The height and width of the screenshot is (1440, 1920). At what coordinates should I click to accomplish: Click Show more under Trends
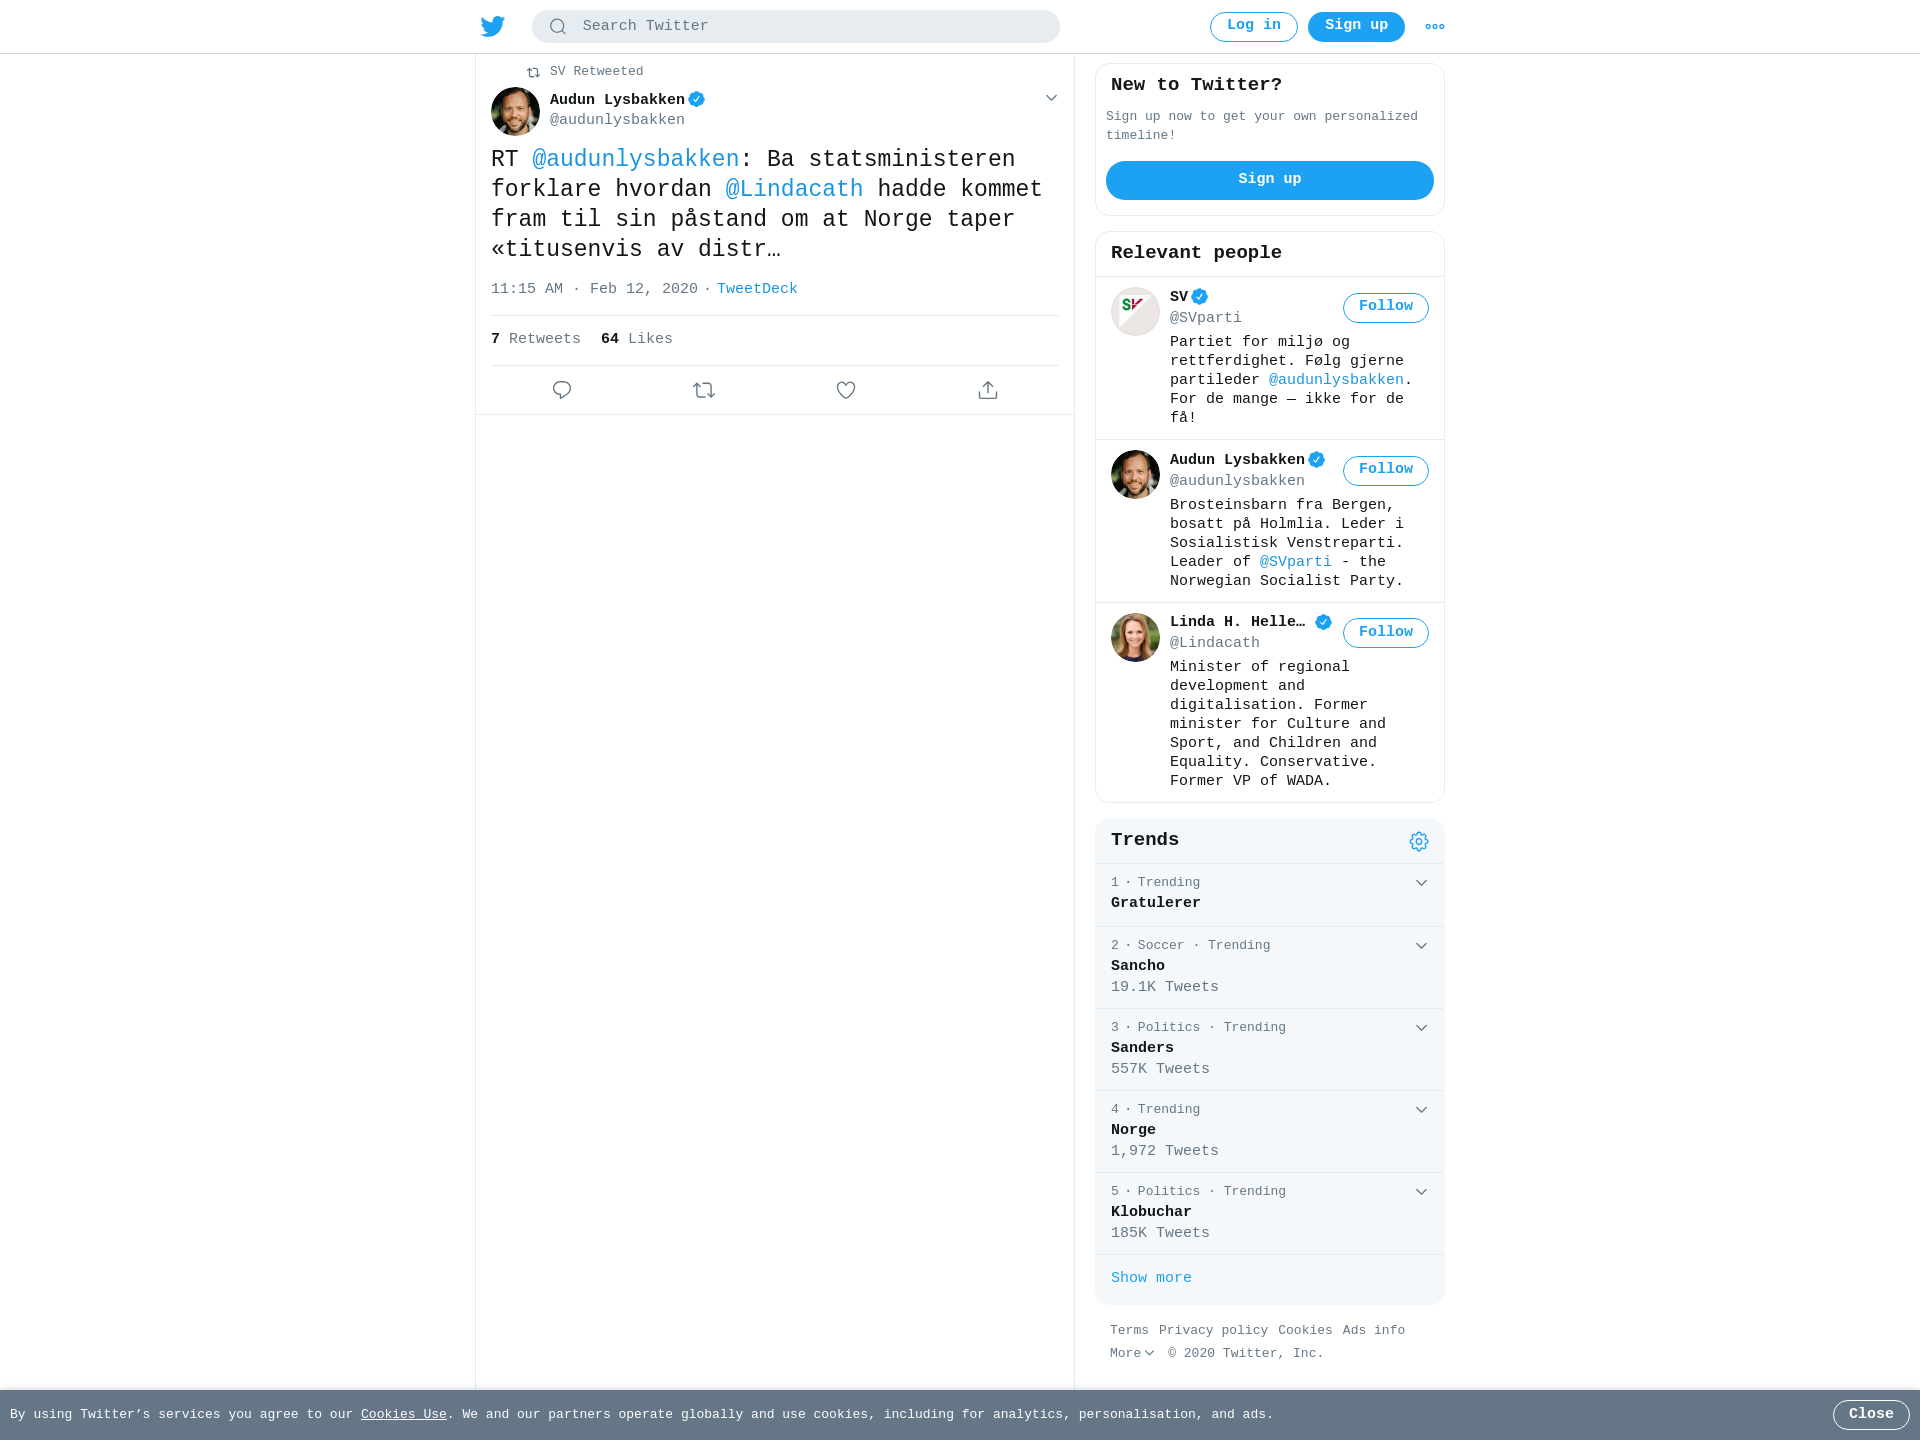[1151, 1278]
